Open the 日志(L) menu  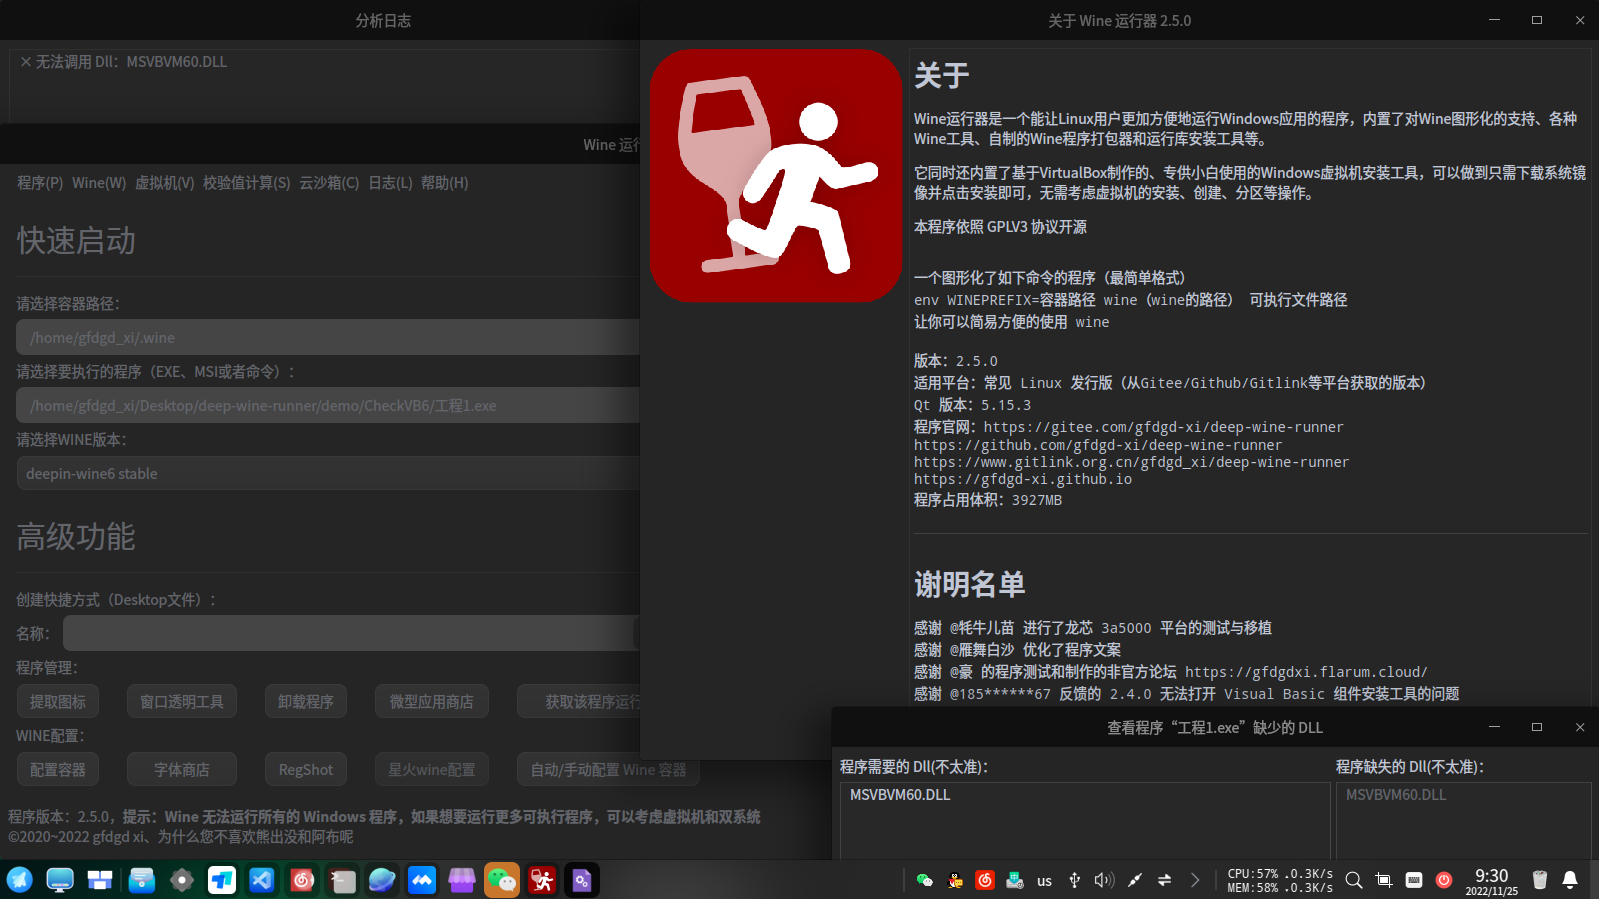pos(390,183)
